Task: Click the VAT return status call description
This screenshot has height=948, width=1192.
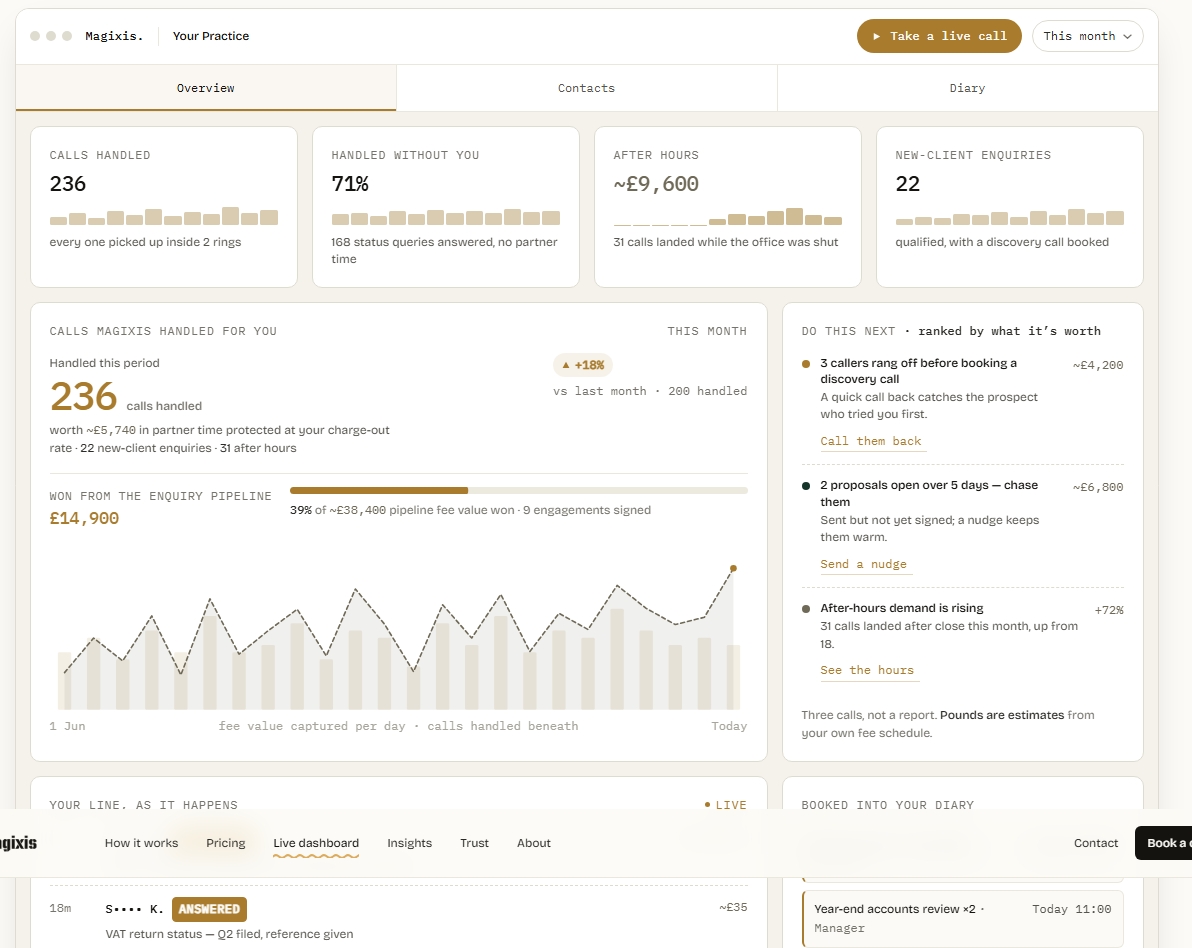Action: pyautogui.click(x=230, y=934)
